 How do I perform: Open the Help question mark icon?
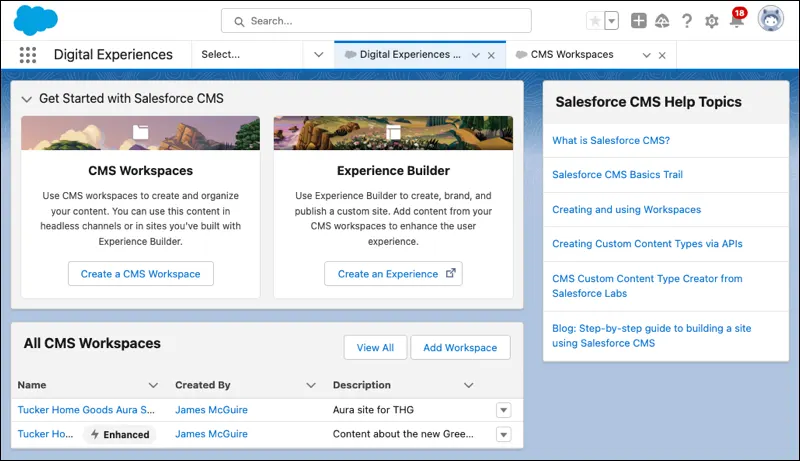click(687, 21)
